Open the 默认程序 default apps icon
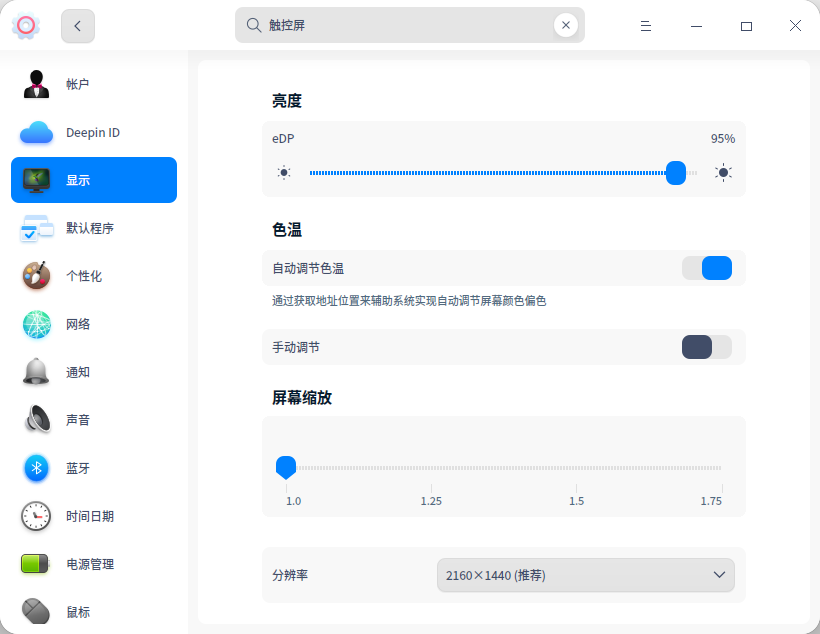The width and height of the screenshot is (820, 634). tap(36, 228)
